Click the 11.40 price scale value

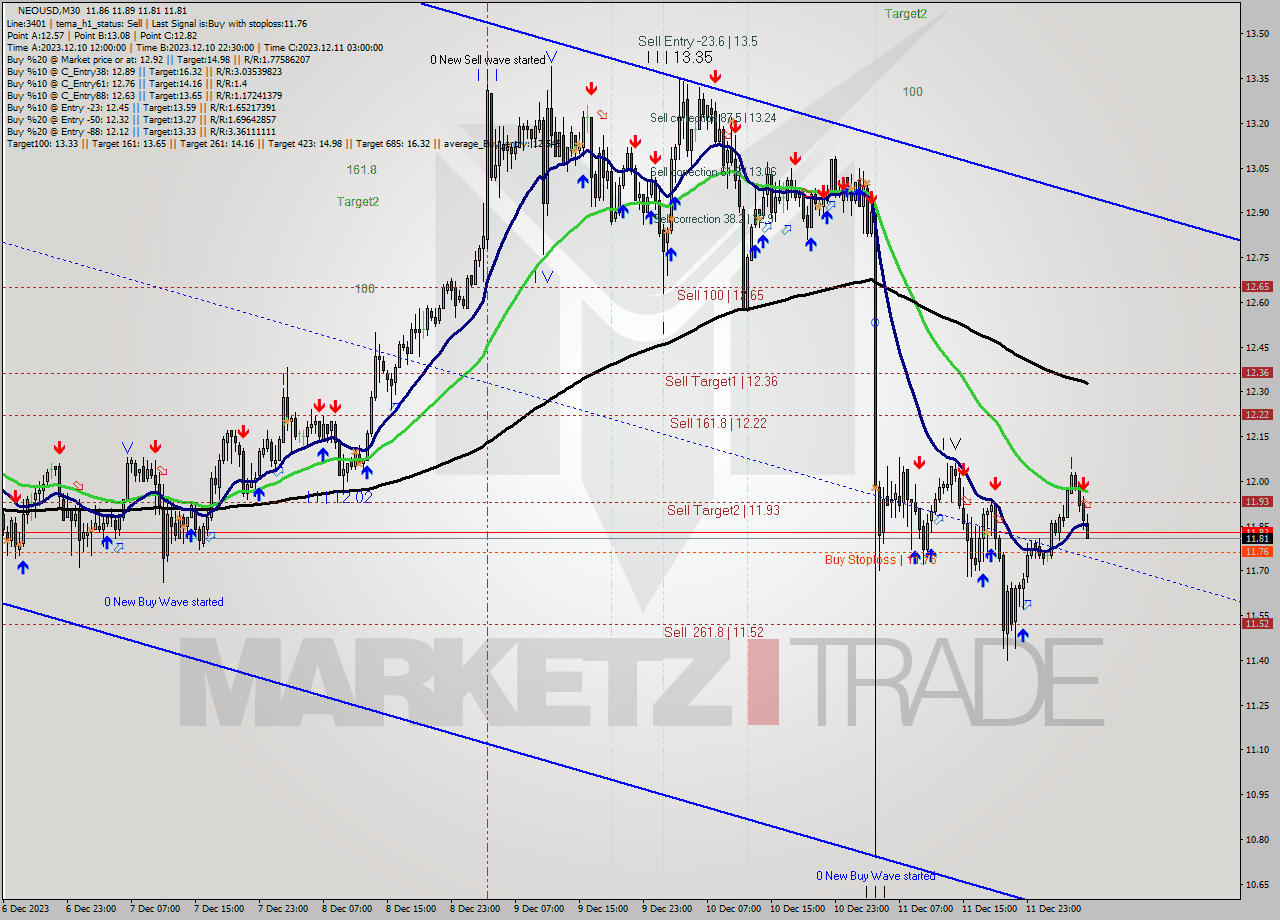pos(1257,660)
